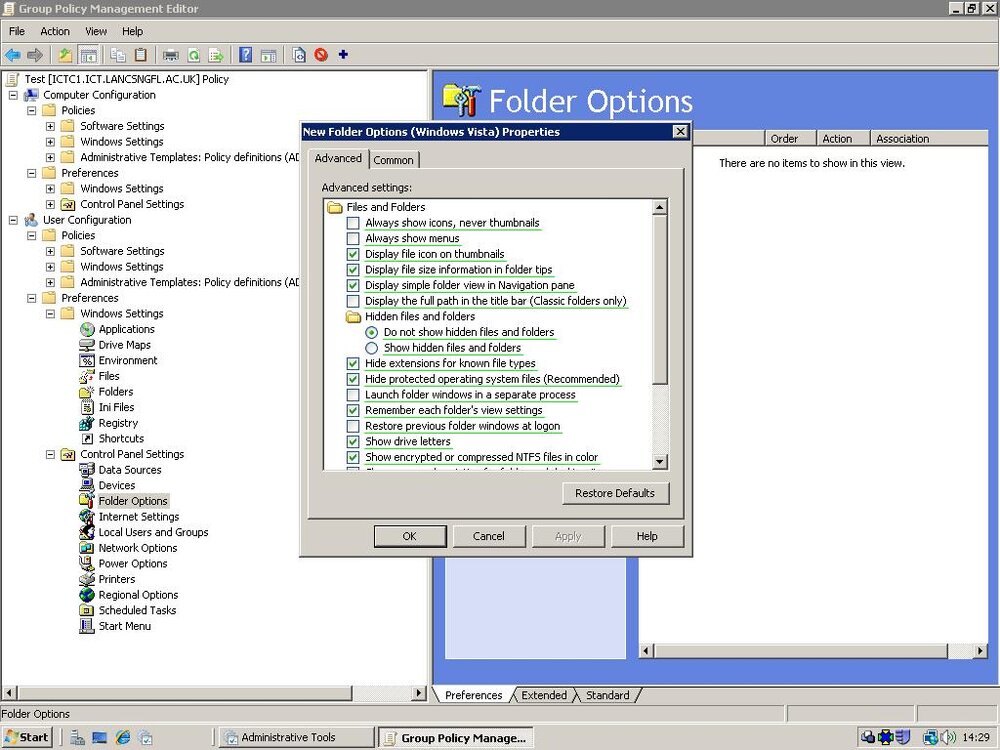Select Local Users and Groups item
Image resolution: width=1000 pixels, height=750 pixels.
[154, 533]
